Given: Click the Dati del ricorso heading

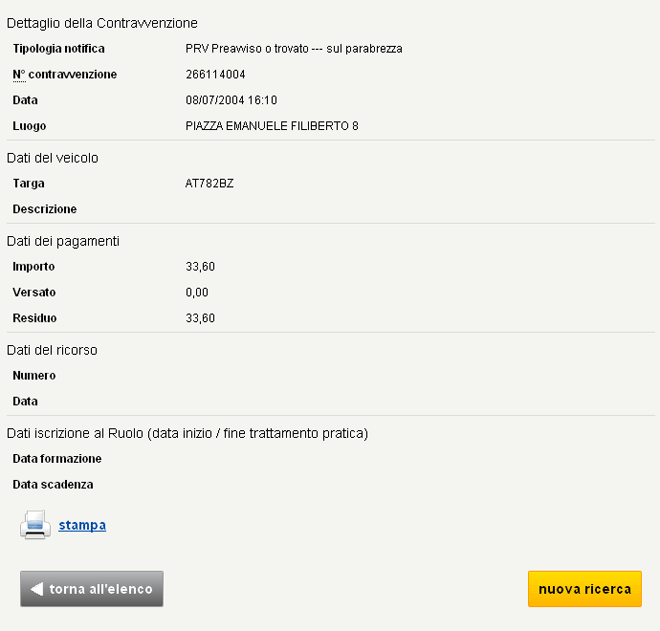Looking at the screenshot, I should coord(52,350).
